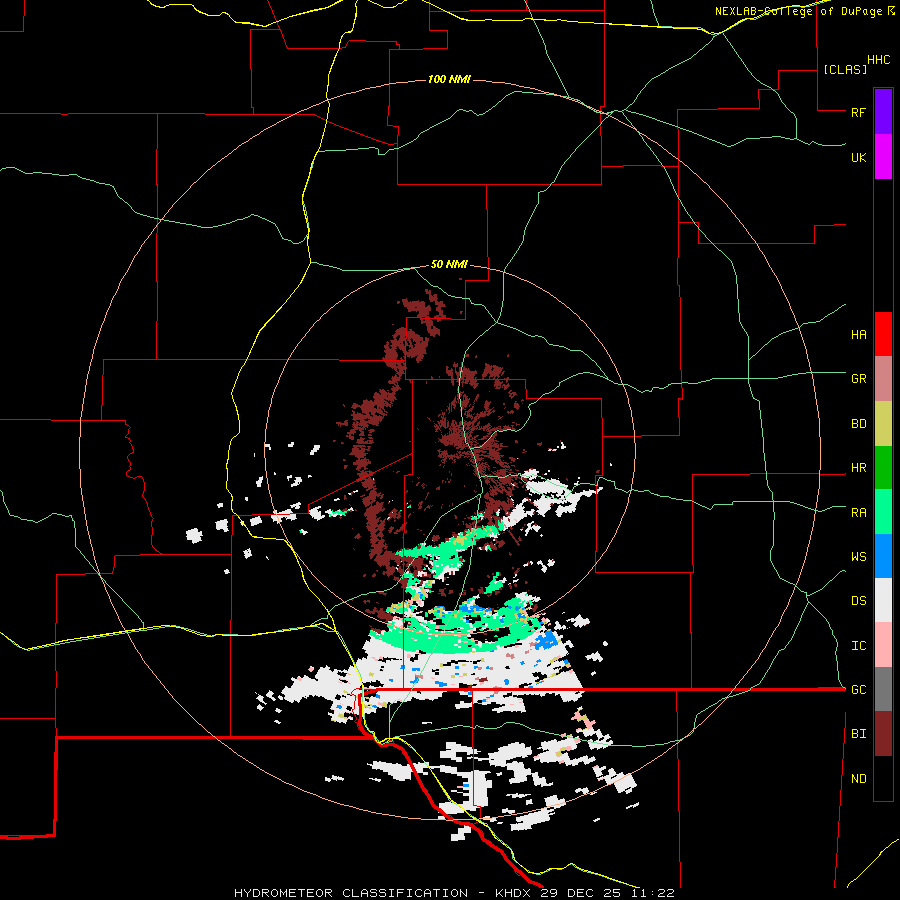Click the GR legend color swatch
Viewport: 900px width, 900px height.
coord(883,379)
